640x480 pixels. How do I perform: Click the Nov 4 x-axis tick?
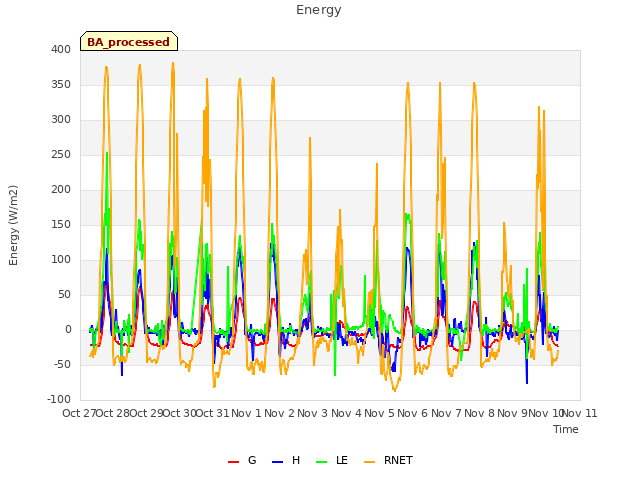tap(346, 413)
